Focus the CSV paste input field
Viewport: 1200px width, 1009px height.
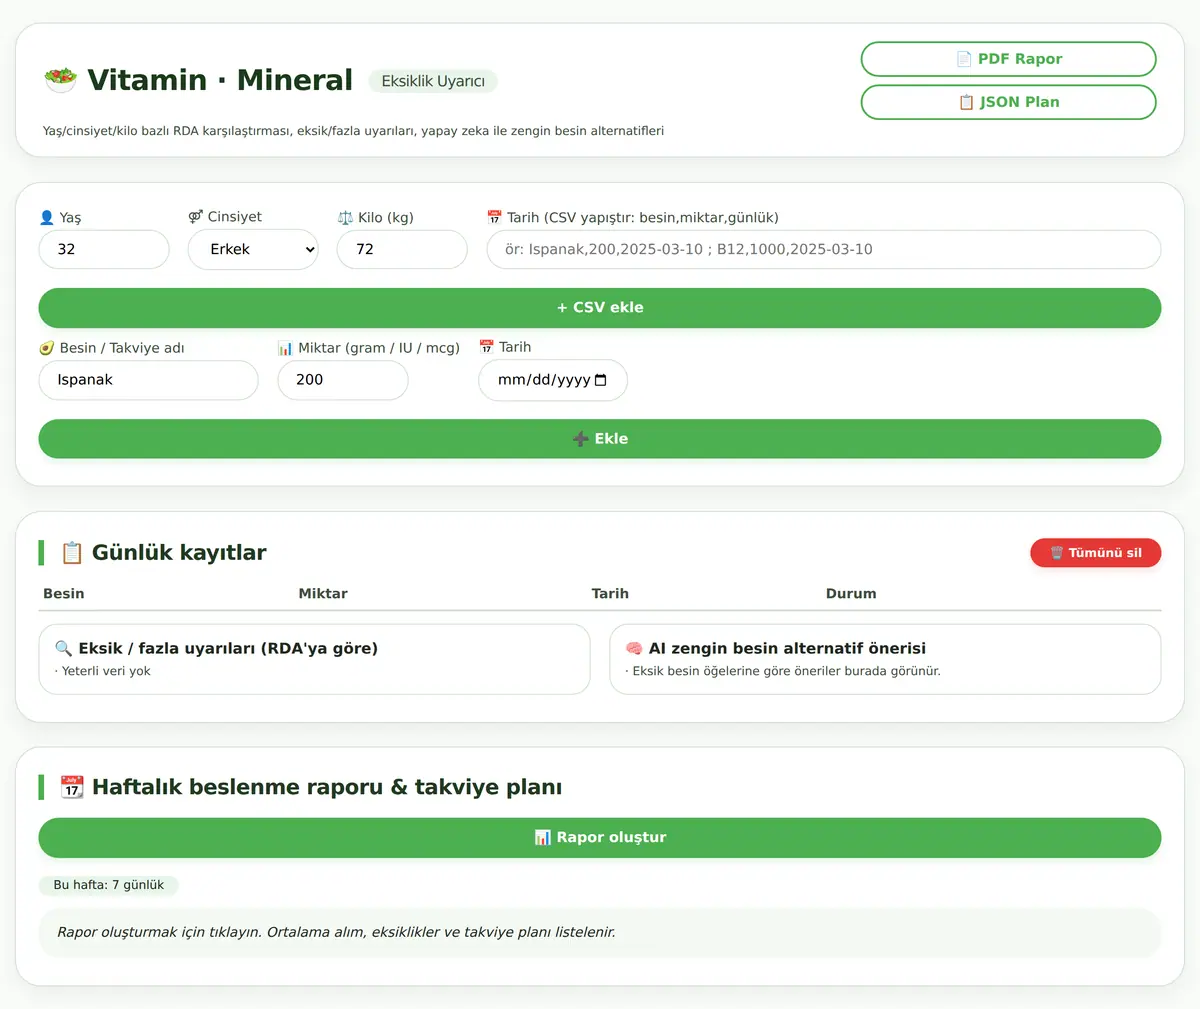point(824,249)
